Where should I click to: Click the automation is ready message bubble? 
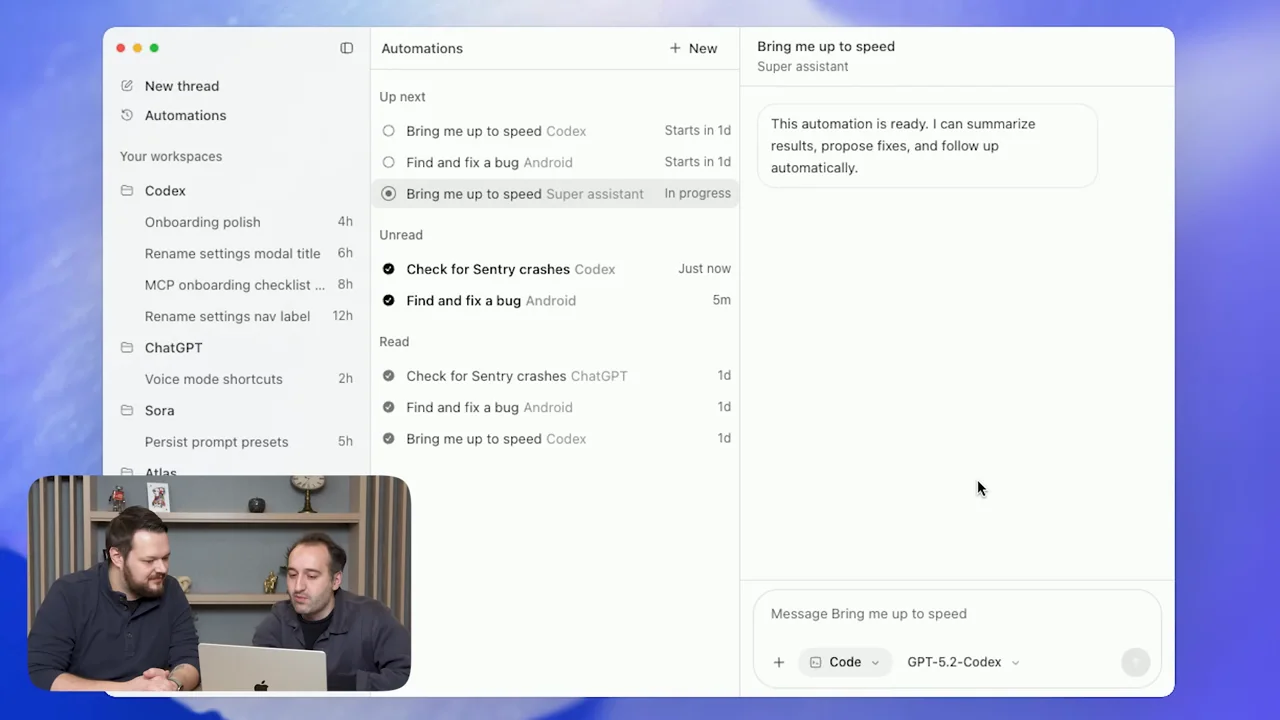927,146
